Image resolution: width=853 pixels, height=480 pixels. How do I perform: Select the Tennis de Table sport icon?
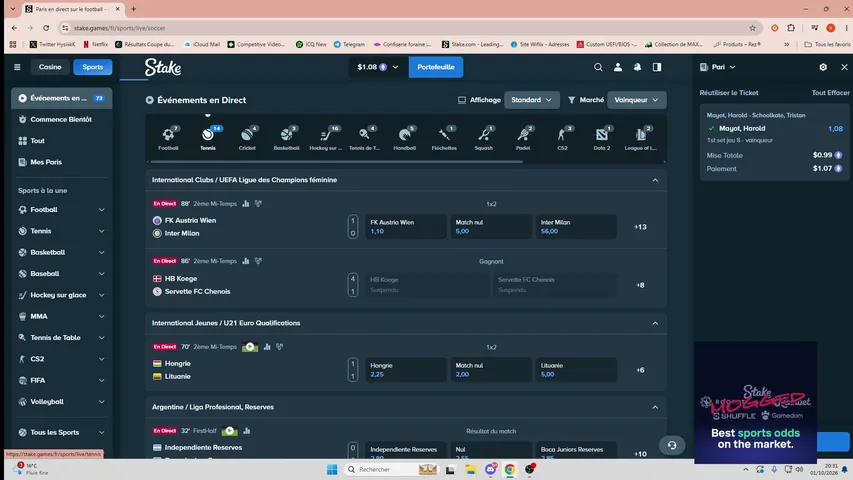364,138
